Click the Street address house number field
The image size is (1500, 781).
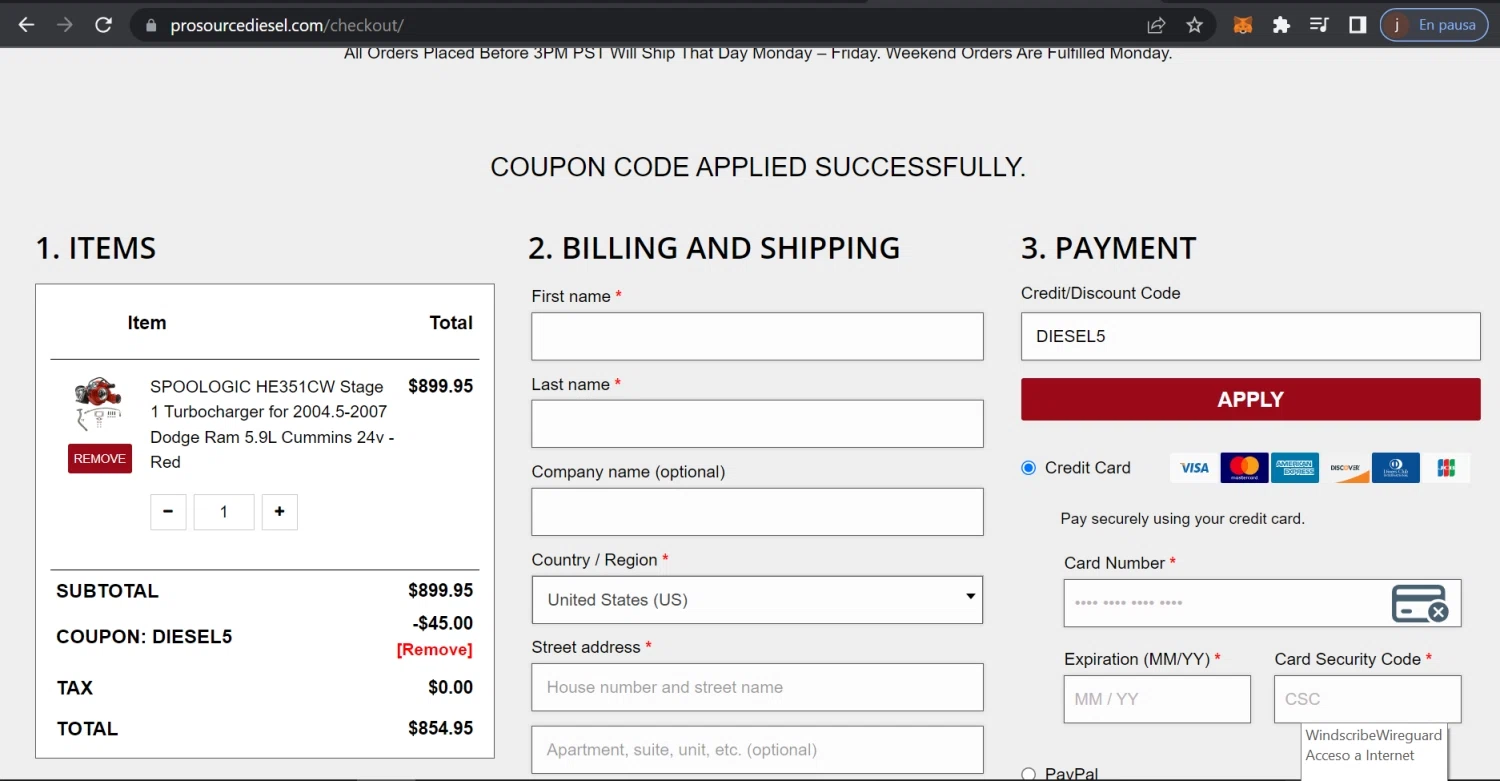[757, 687]
